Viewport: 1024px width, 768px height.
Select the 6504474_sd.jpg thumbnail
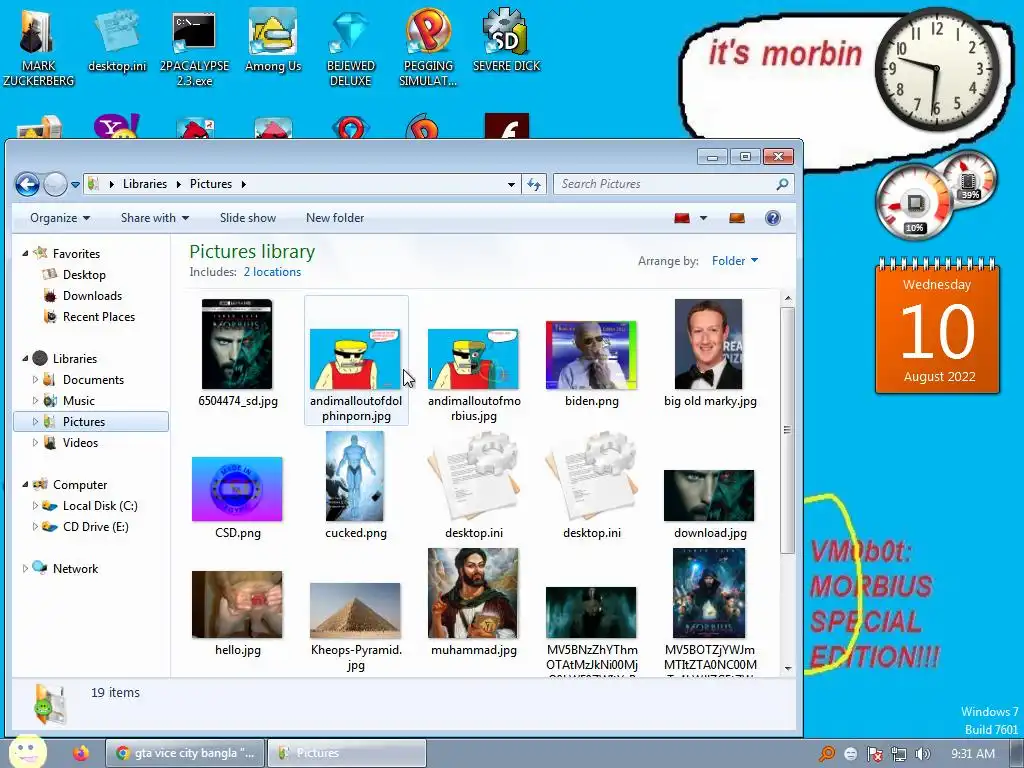pos(237,344)
